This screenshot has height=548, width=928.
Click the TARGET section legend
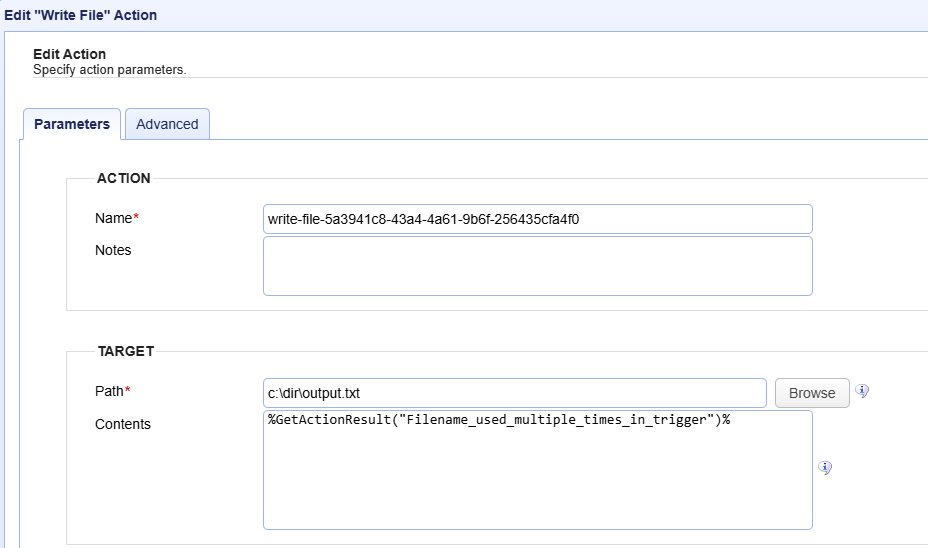[x=126, y=351]
